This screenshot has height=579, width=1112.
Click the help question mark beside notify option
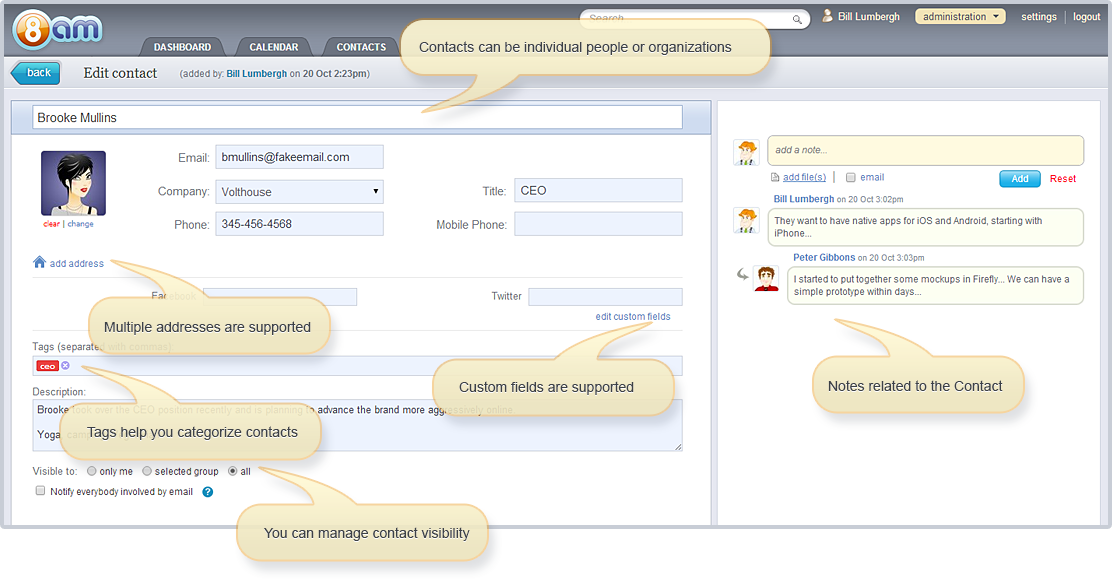point(208,492)
